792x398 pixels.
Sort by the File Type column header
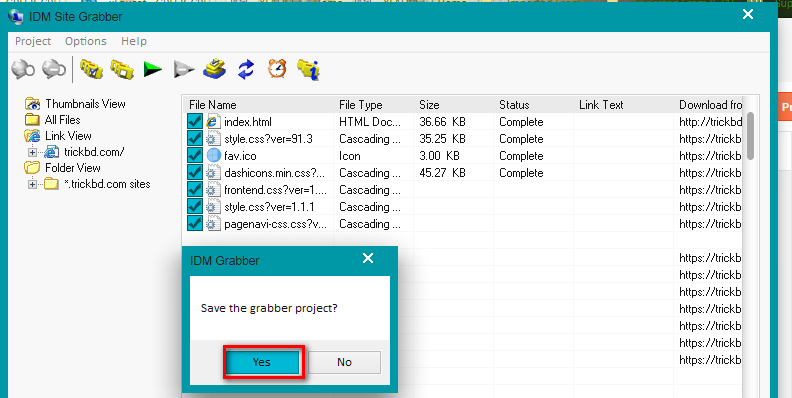361,105
